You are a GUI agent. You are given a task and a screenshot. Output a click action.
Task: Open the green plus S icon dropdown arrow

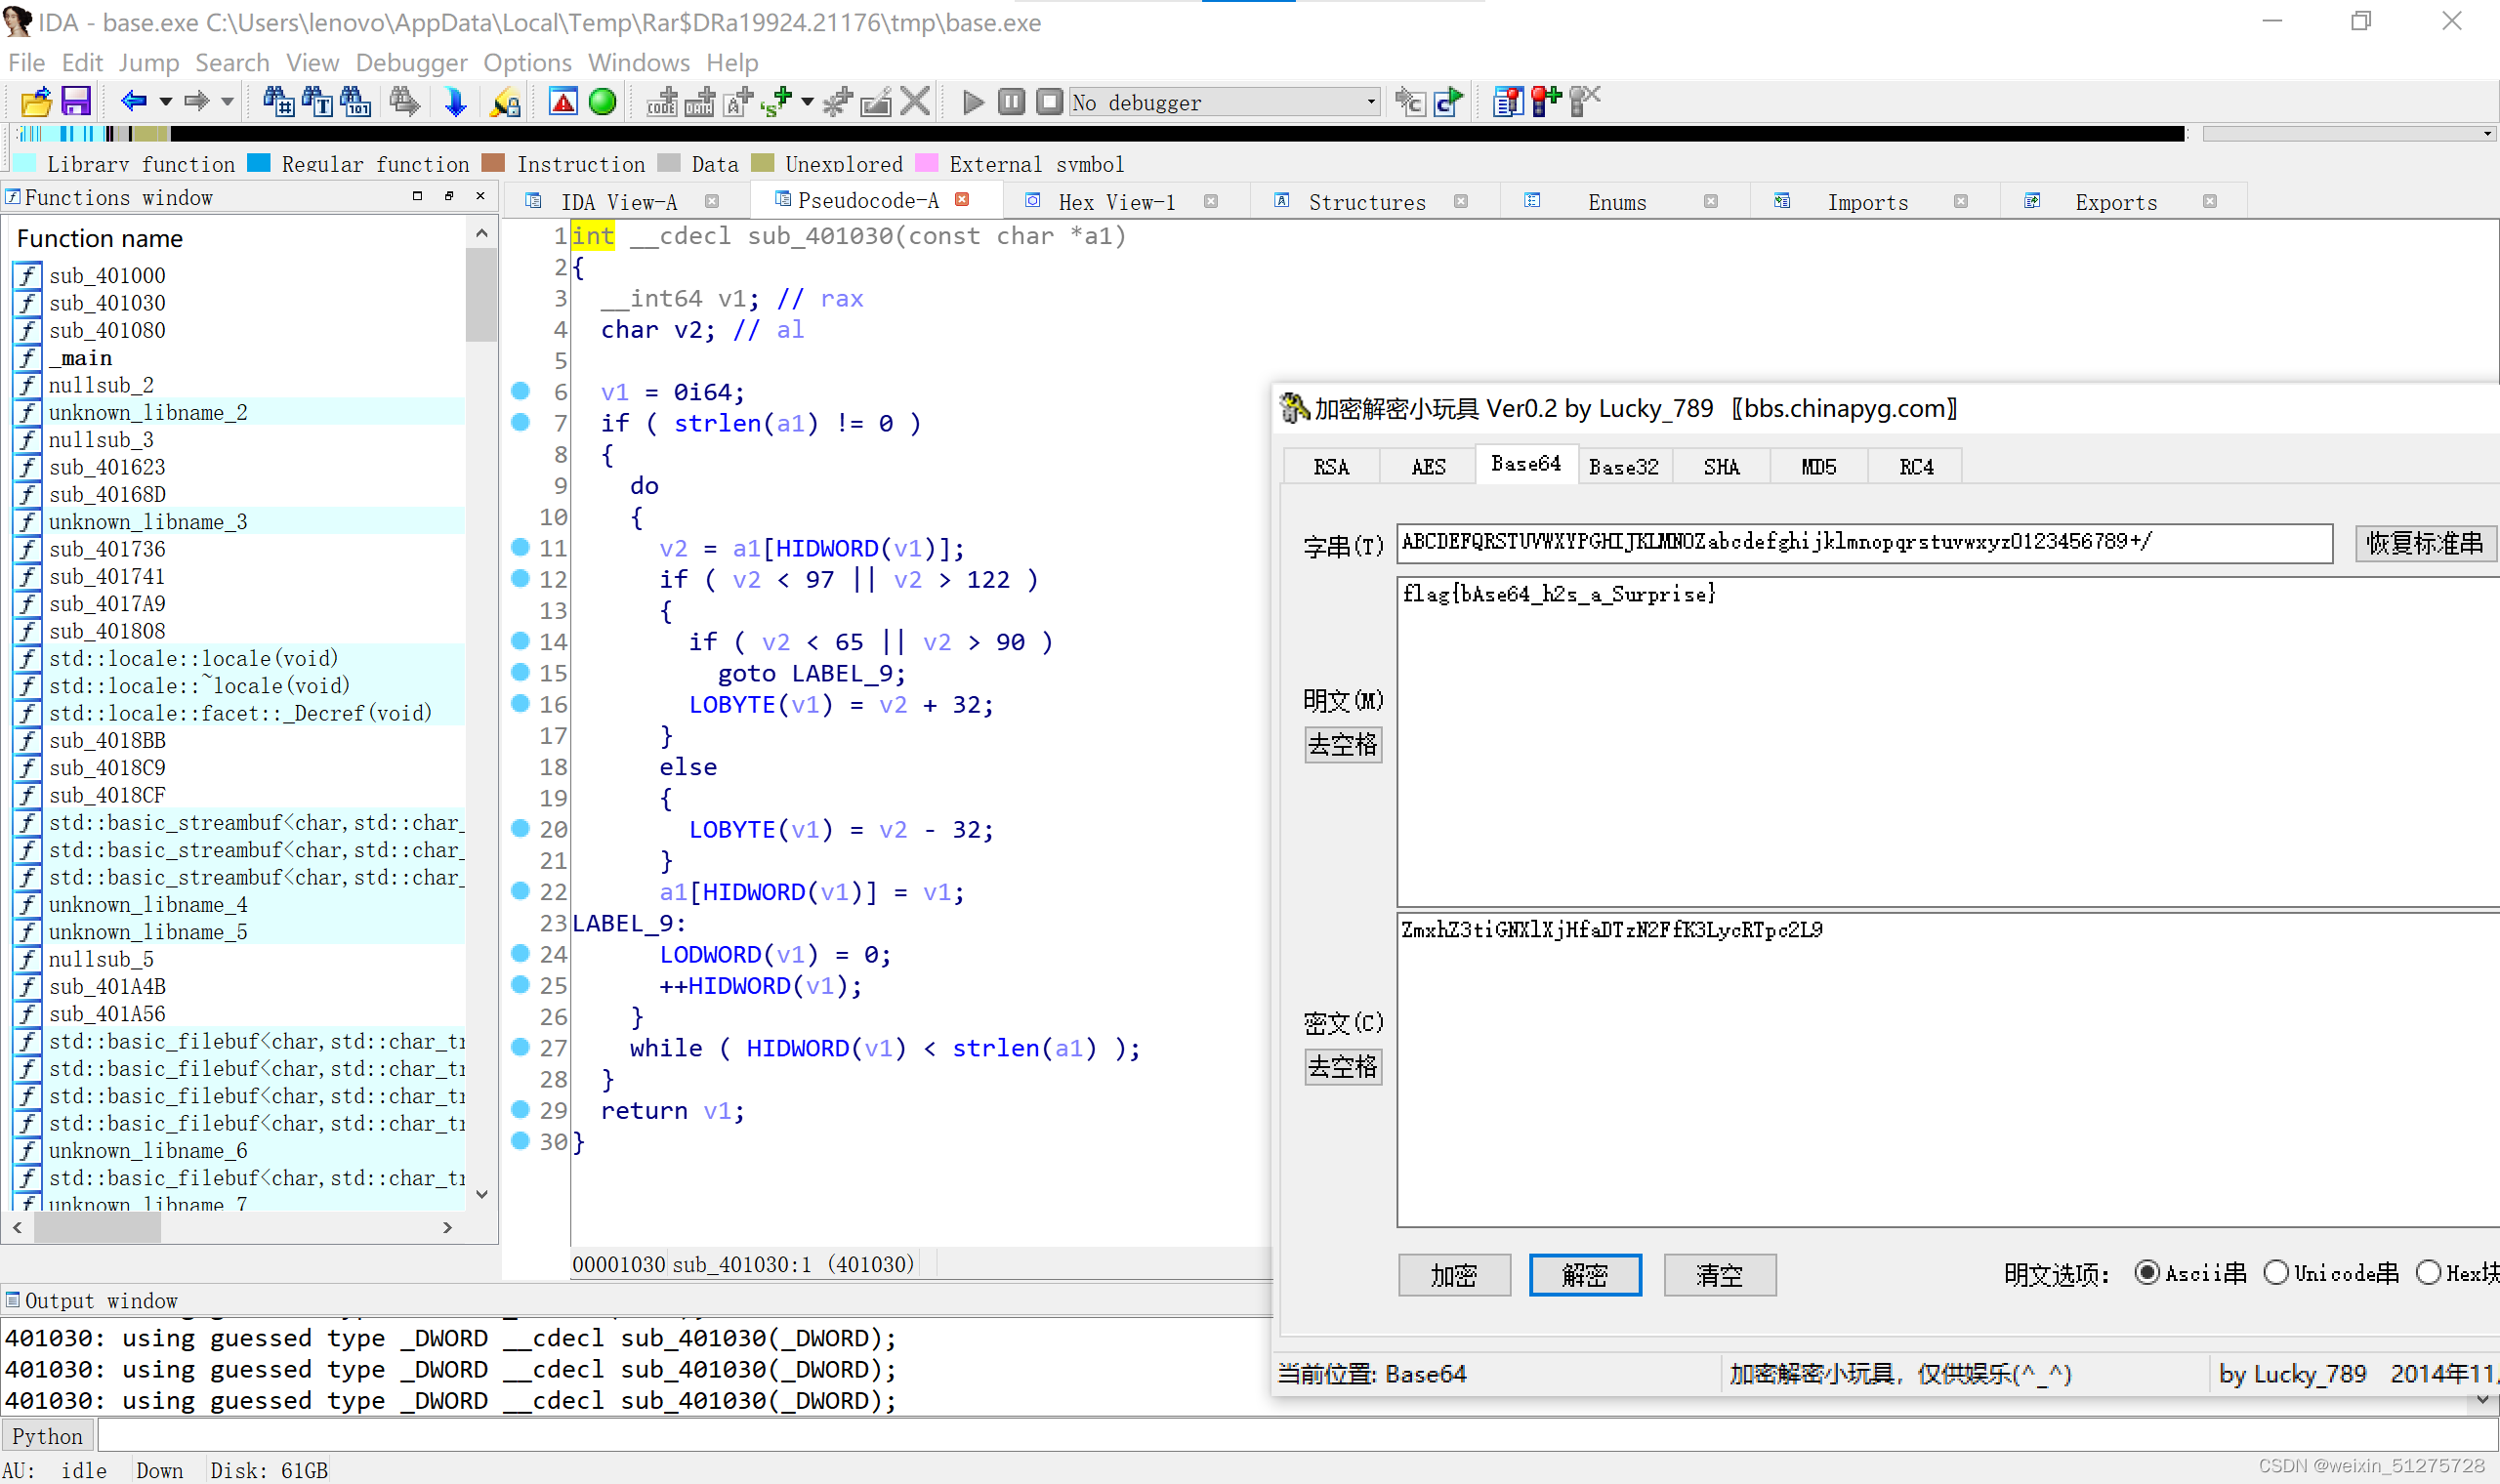[807, 102]
